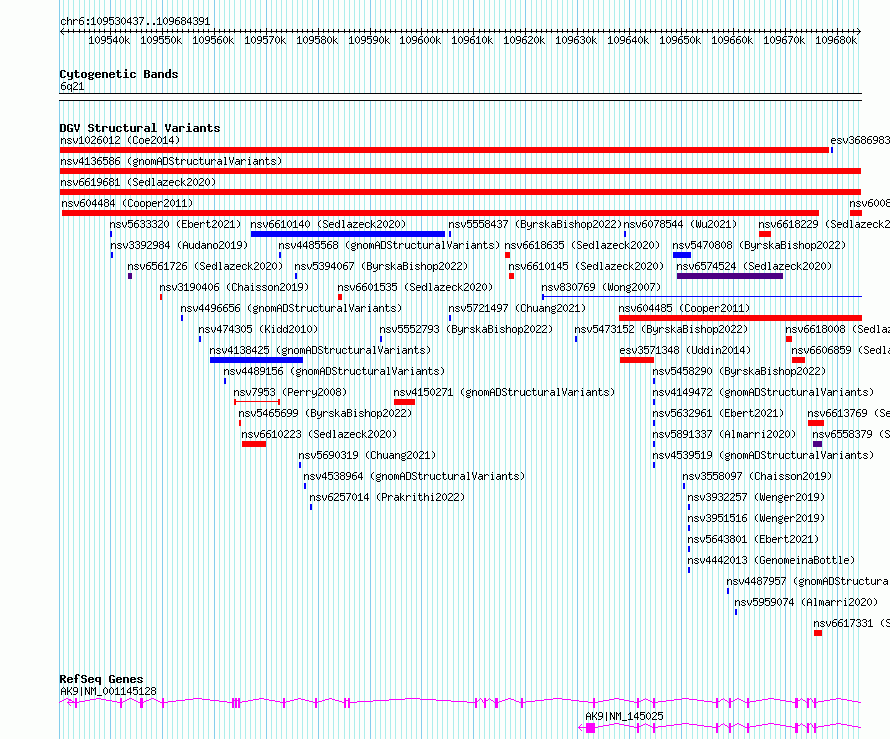Image resolution: width=890 pixels, height=739 pixels.
Task: Click the red nsv604485 variant bar
Action: pos(740,318)
